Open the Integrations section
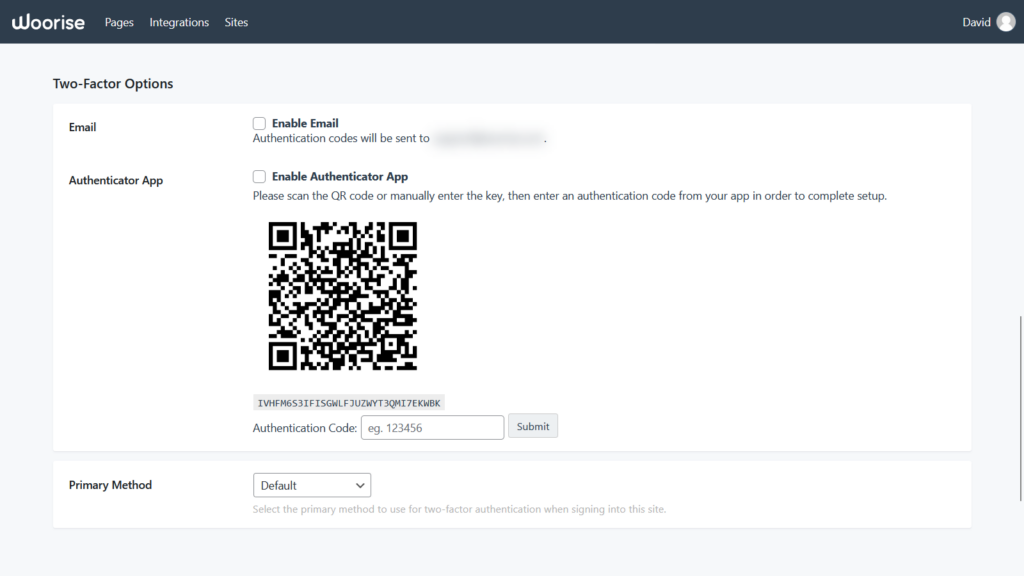The width and height of the screenshot is (1024, 576). (x=178, y=22)
